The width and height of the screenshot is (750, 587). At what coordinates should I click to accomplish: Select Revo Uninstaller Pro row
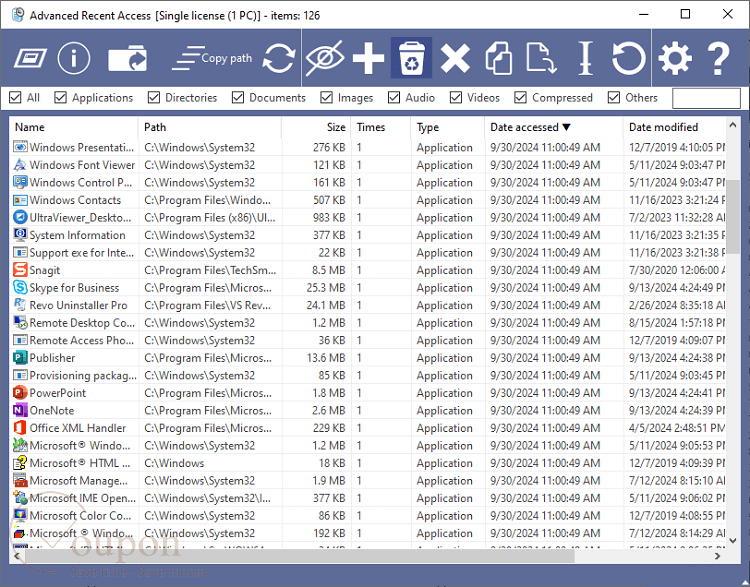(x=367, y=305)
